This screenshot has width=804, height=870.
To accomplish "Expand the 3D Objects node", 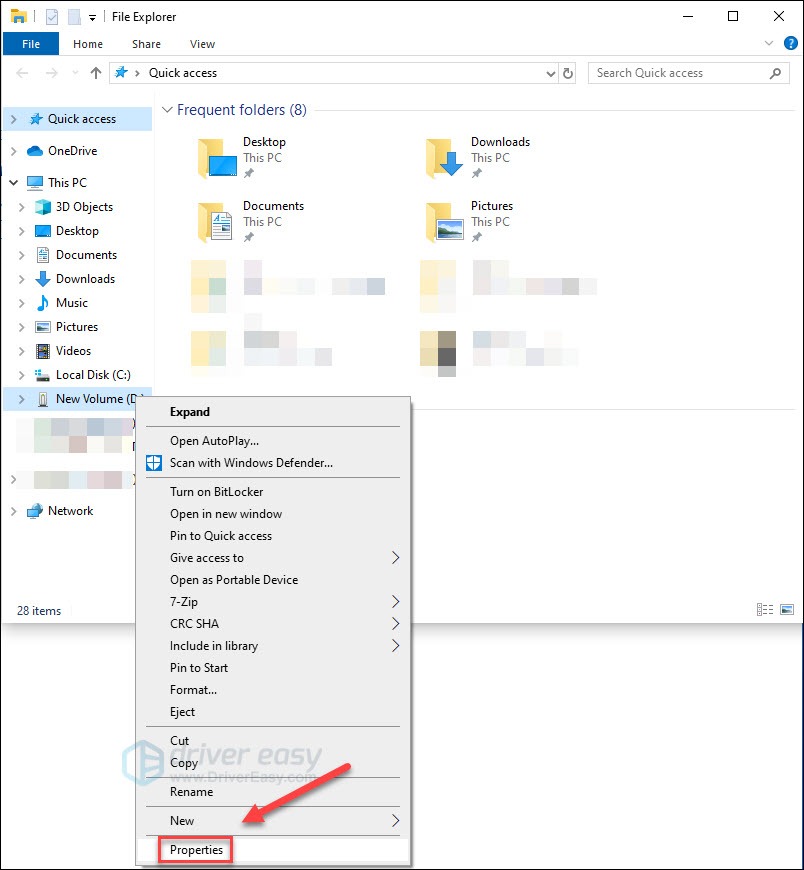I will coord(22,206).
